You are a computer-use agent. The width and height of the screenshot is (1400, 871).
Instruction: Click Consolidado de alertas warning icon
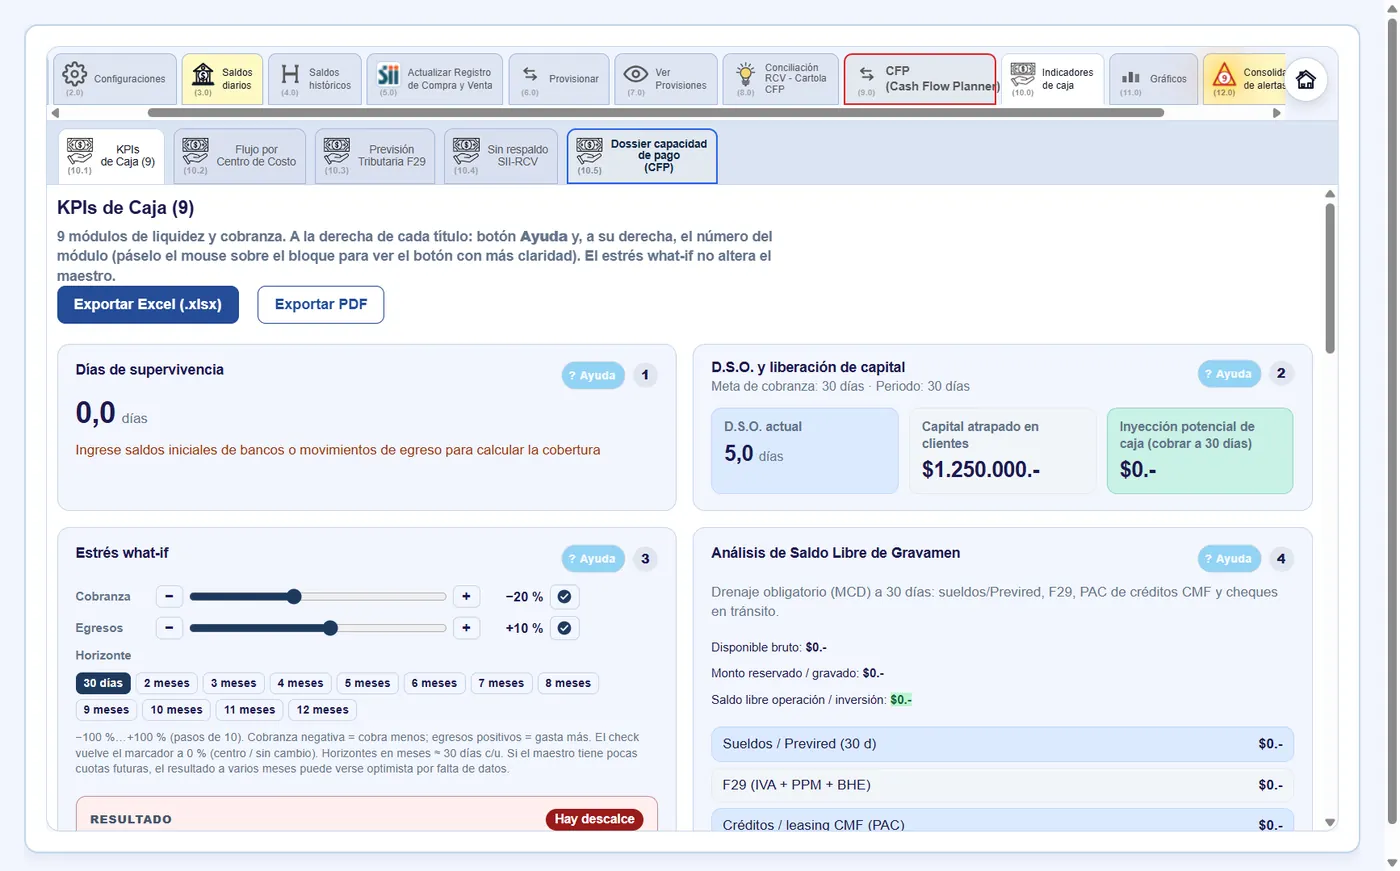tap(1224, 74)
